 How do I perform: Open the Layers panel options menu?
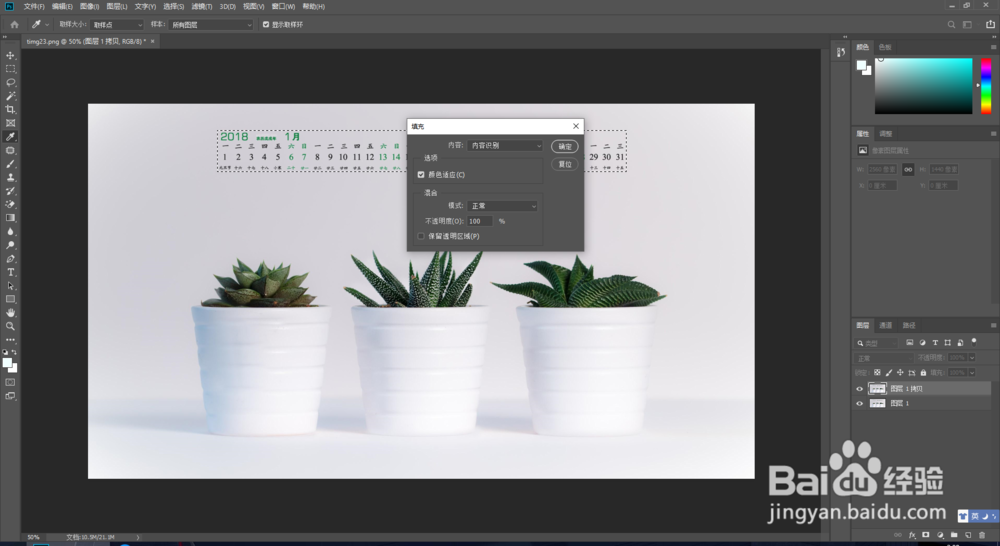click(993, 325)
